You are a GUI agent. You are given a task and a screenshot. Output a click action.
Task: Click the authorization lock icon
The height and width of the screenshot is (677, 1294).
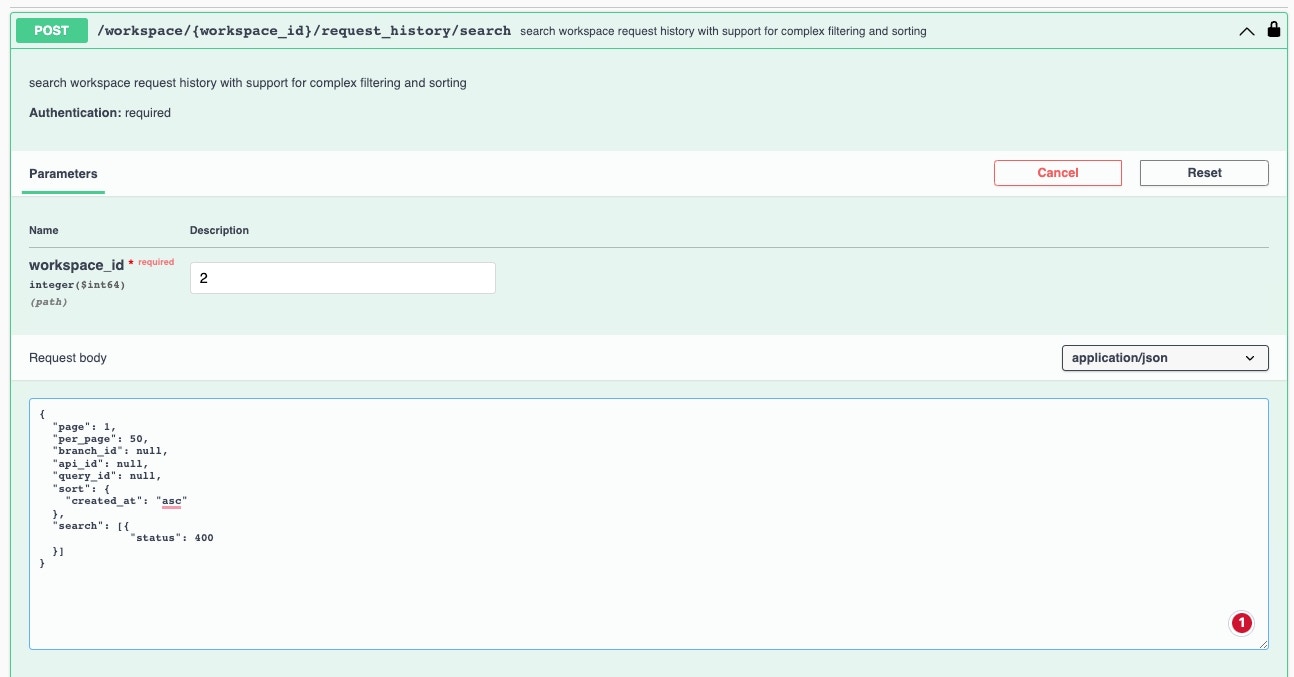pos(1273,30)
